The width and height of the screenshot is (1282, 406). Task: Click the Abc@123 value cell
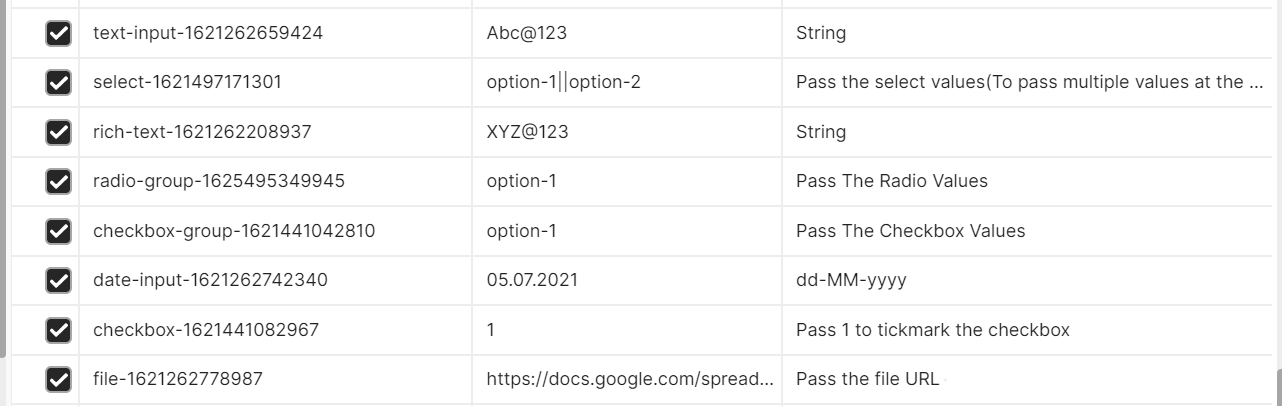[x=627, y=33]
